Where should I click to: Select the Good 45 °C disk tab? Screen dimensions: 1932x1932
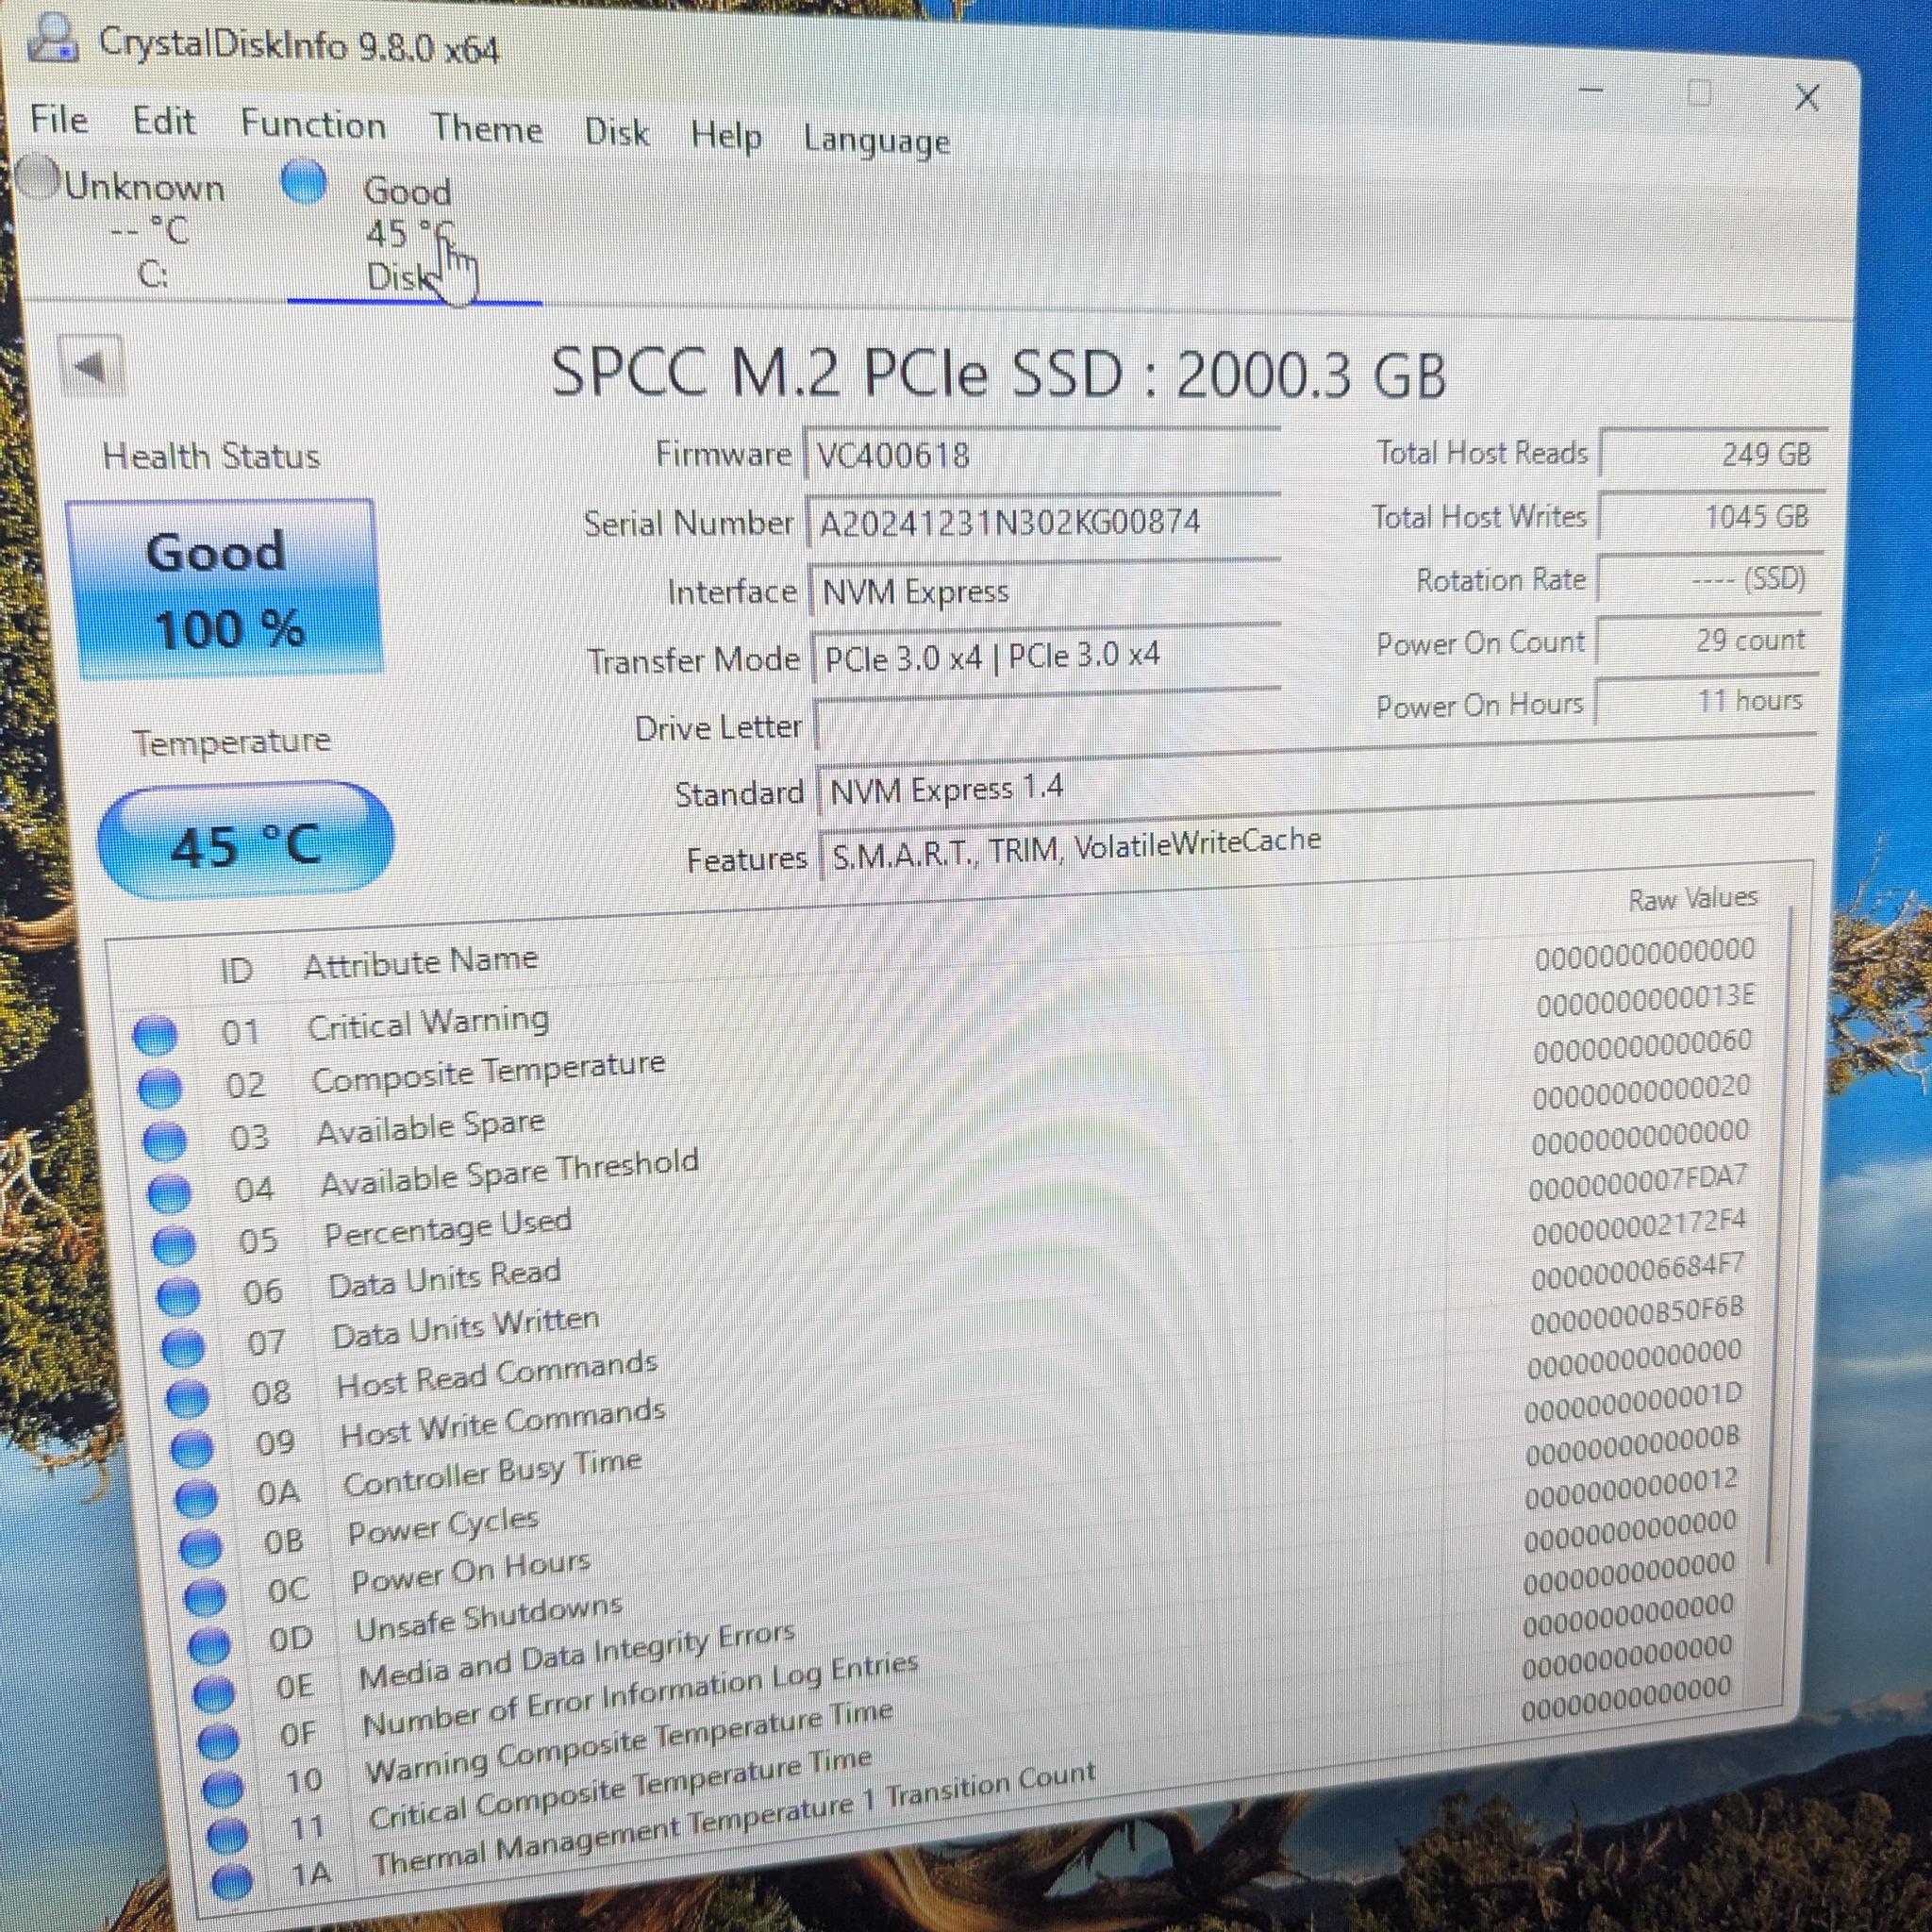[410, 234]
